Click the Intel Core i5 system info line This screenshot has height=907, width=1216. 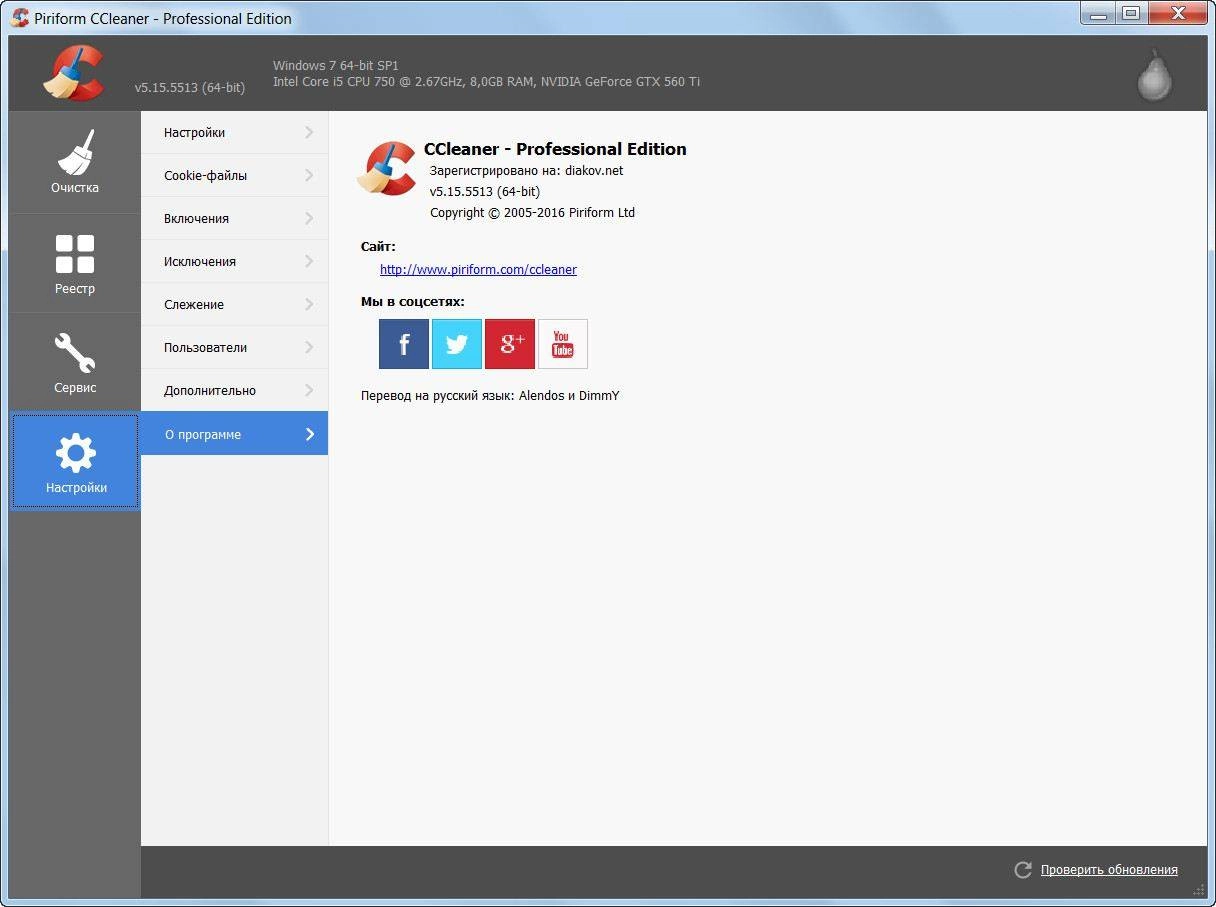tap(486, 82)
